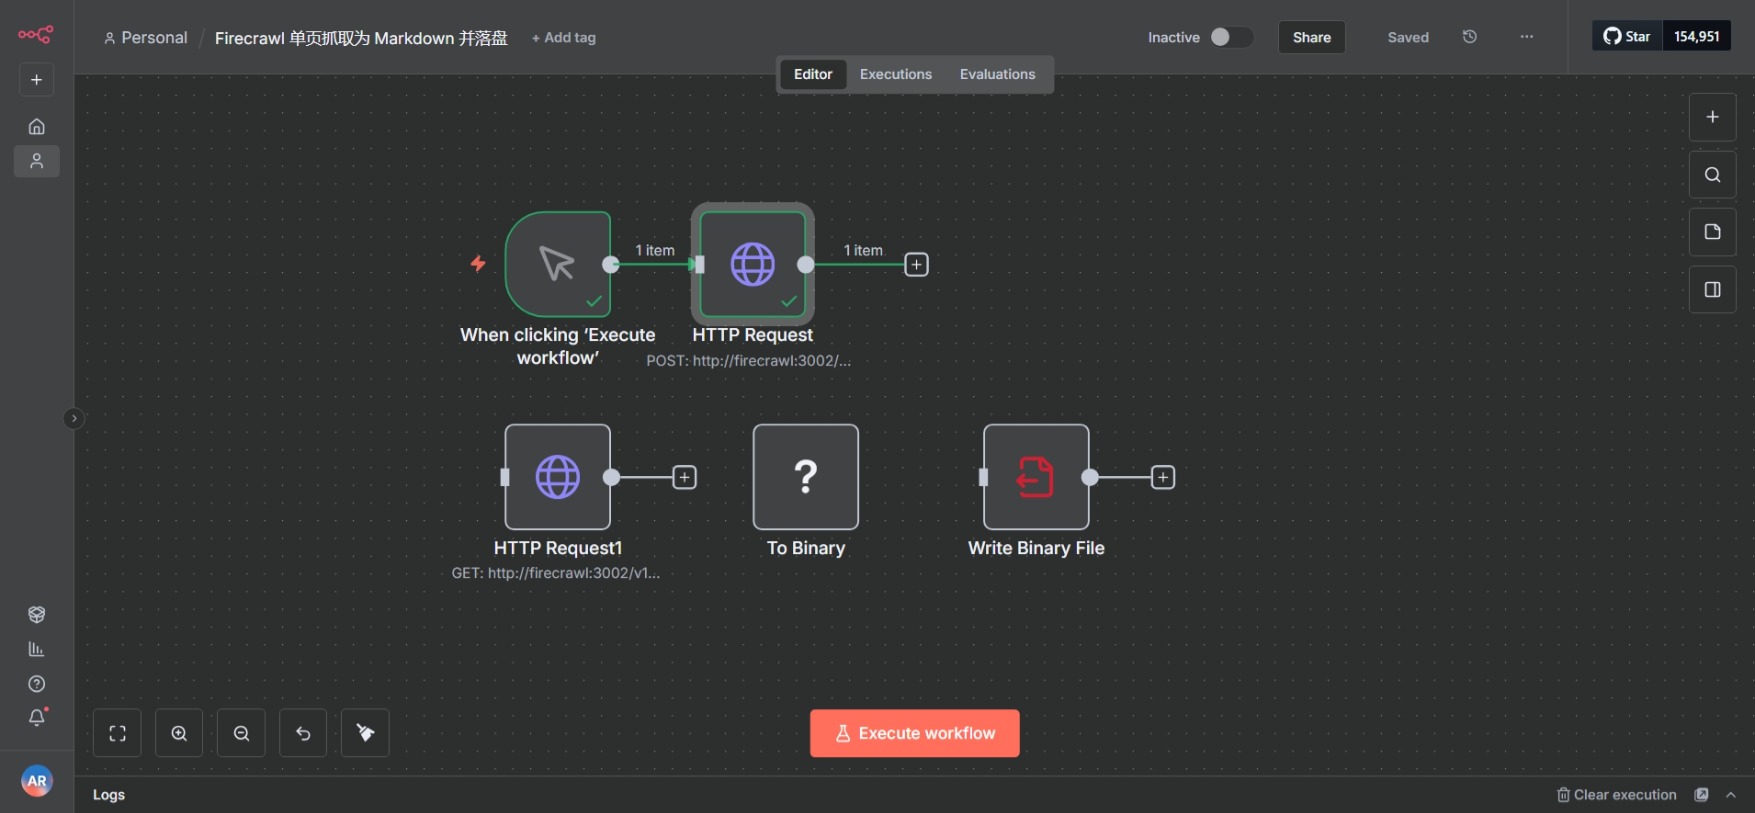
Task: Click the fit-to-view canvas icon
Action: point(117,733)
